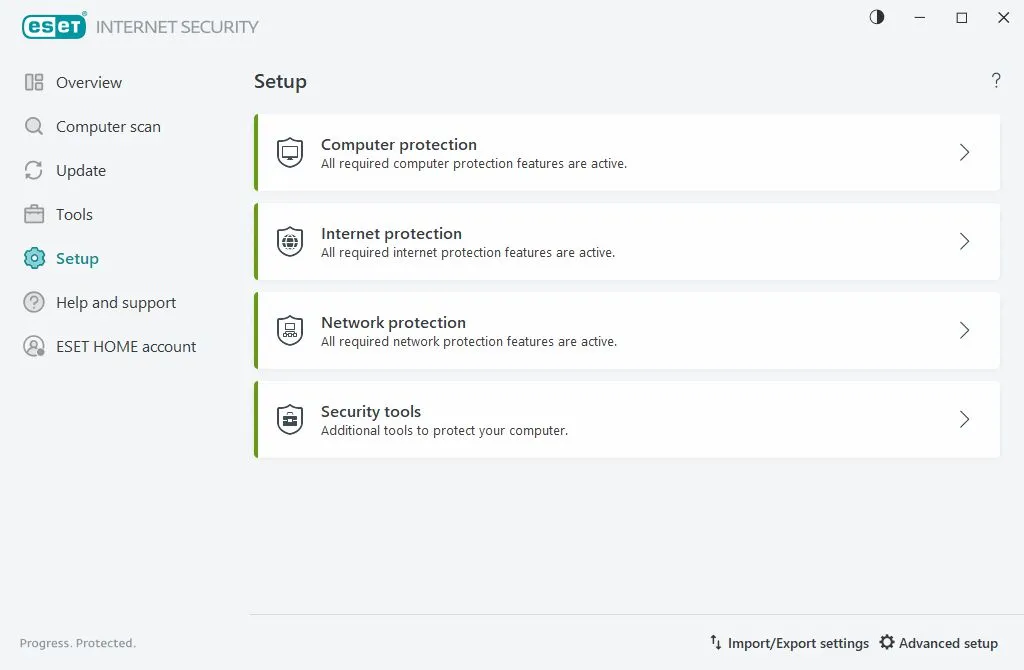Click the Computer scan magnifier icon

[x=34, y=126]
